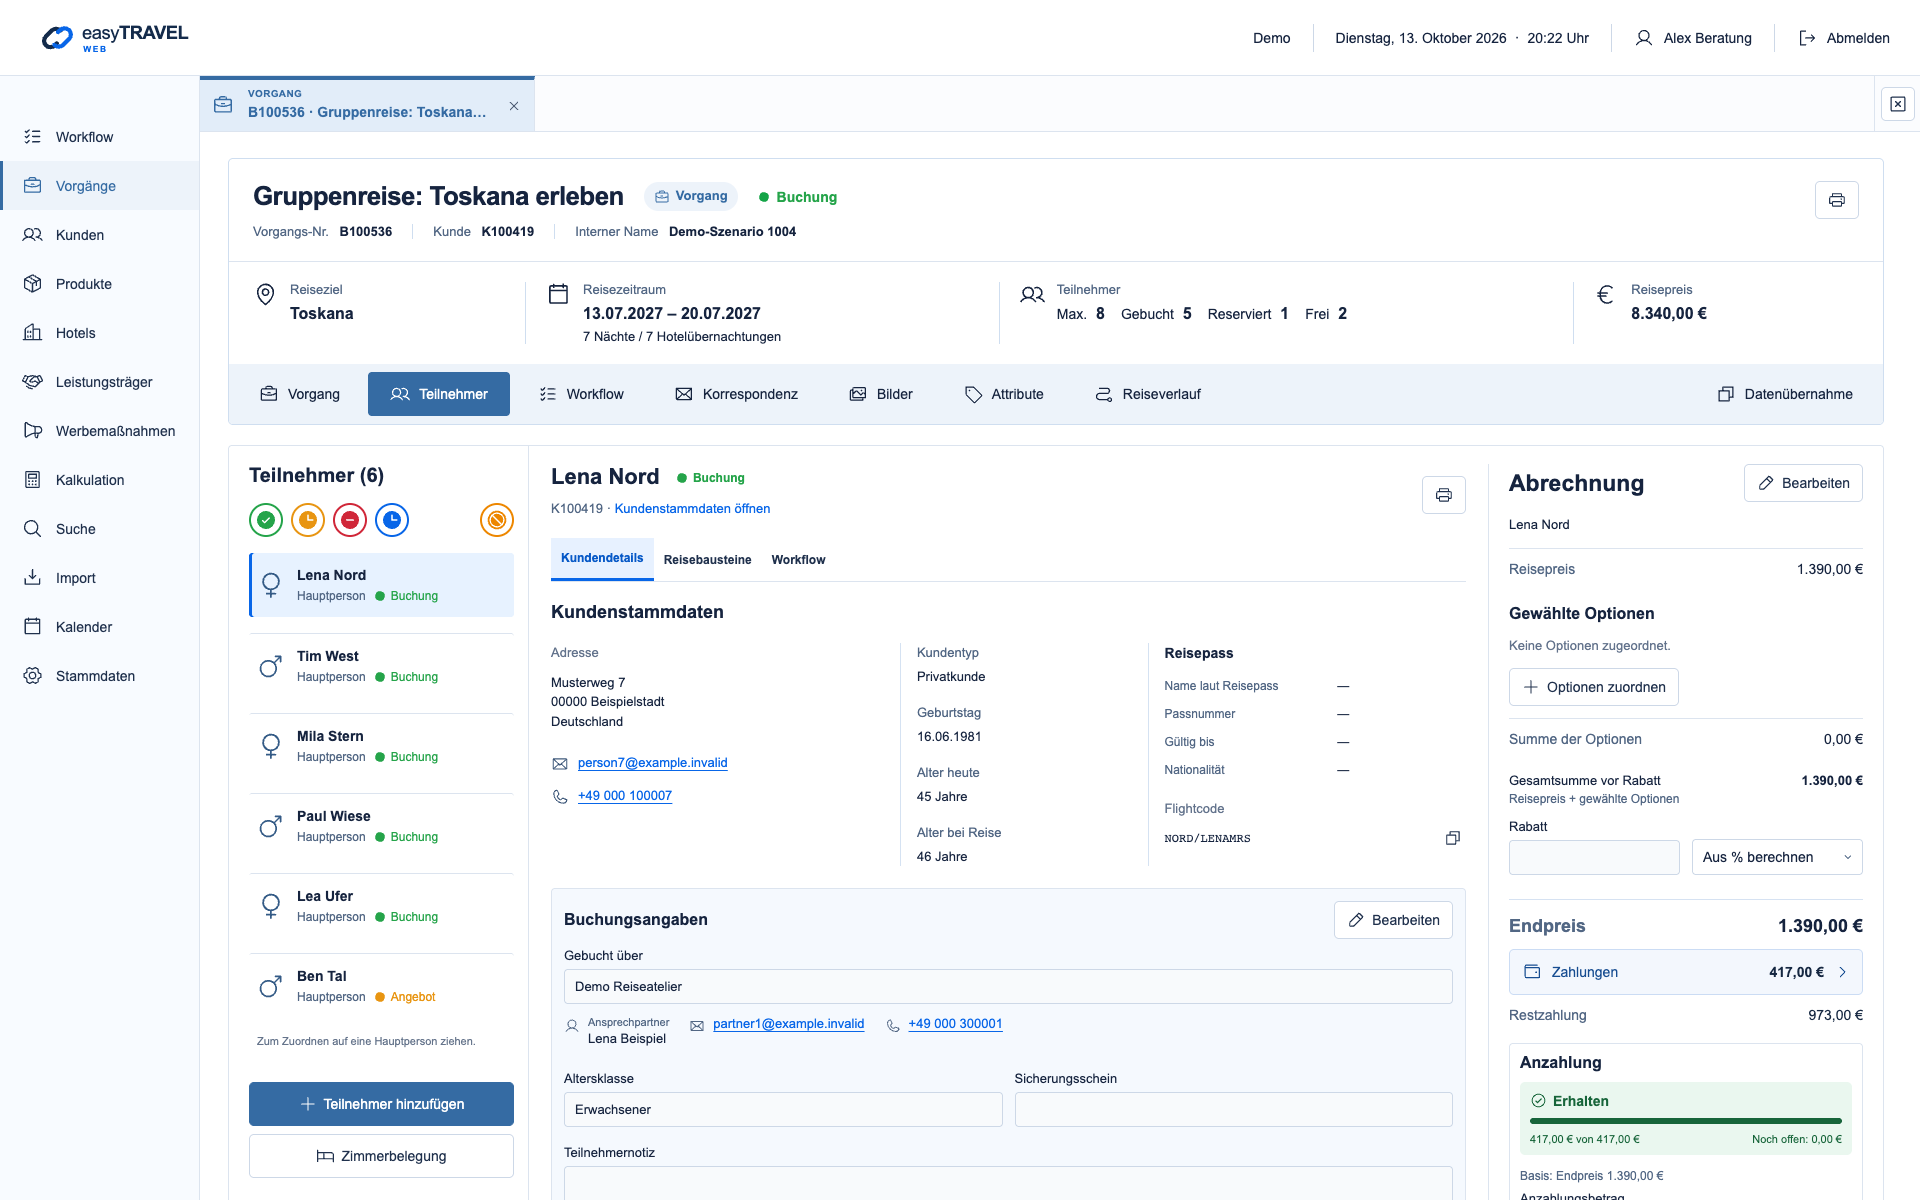Toggle the blue clock participant status filter

pos(392,520)
